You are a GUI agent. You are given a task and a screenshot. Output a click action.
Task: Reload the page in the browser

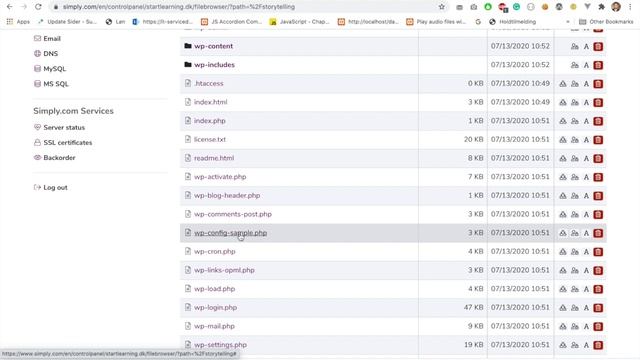(x=38, y=7)
